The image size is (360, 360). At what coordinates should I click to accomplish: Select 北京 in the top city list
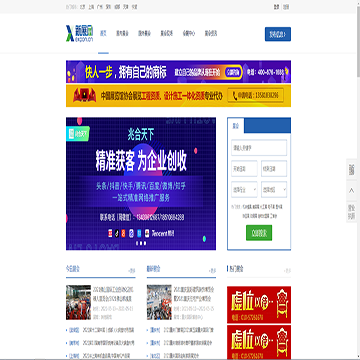click(x=83, y=7)
